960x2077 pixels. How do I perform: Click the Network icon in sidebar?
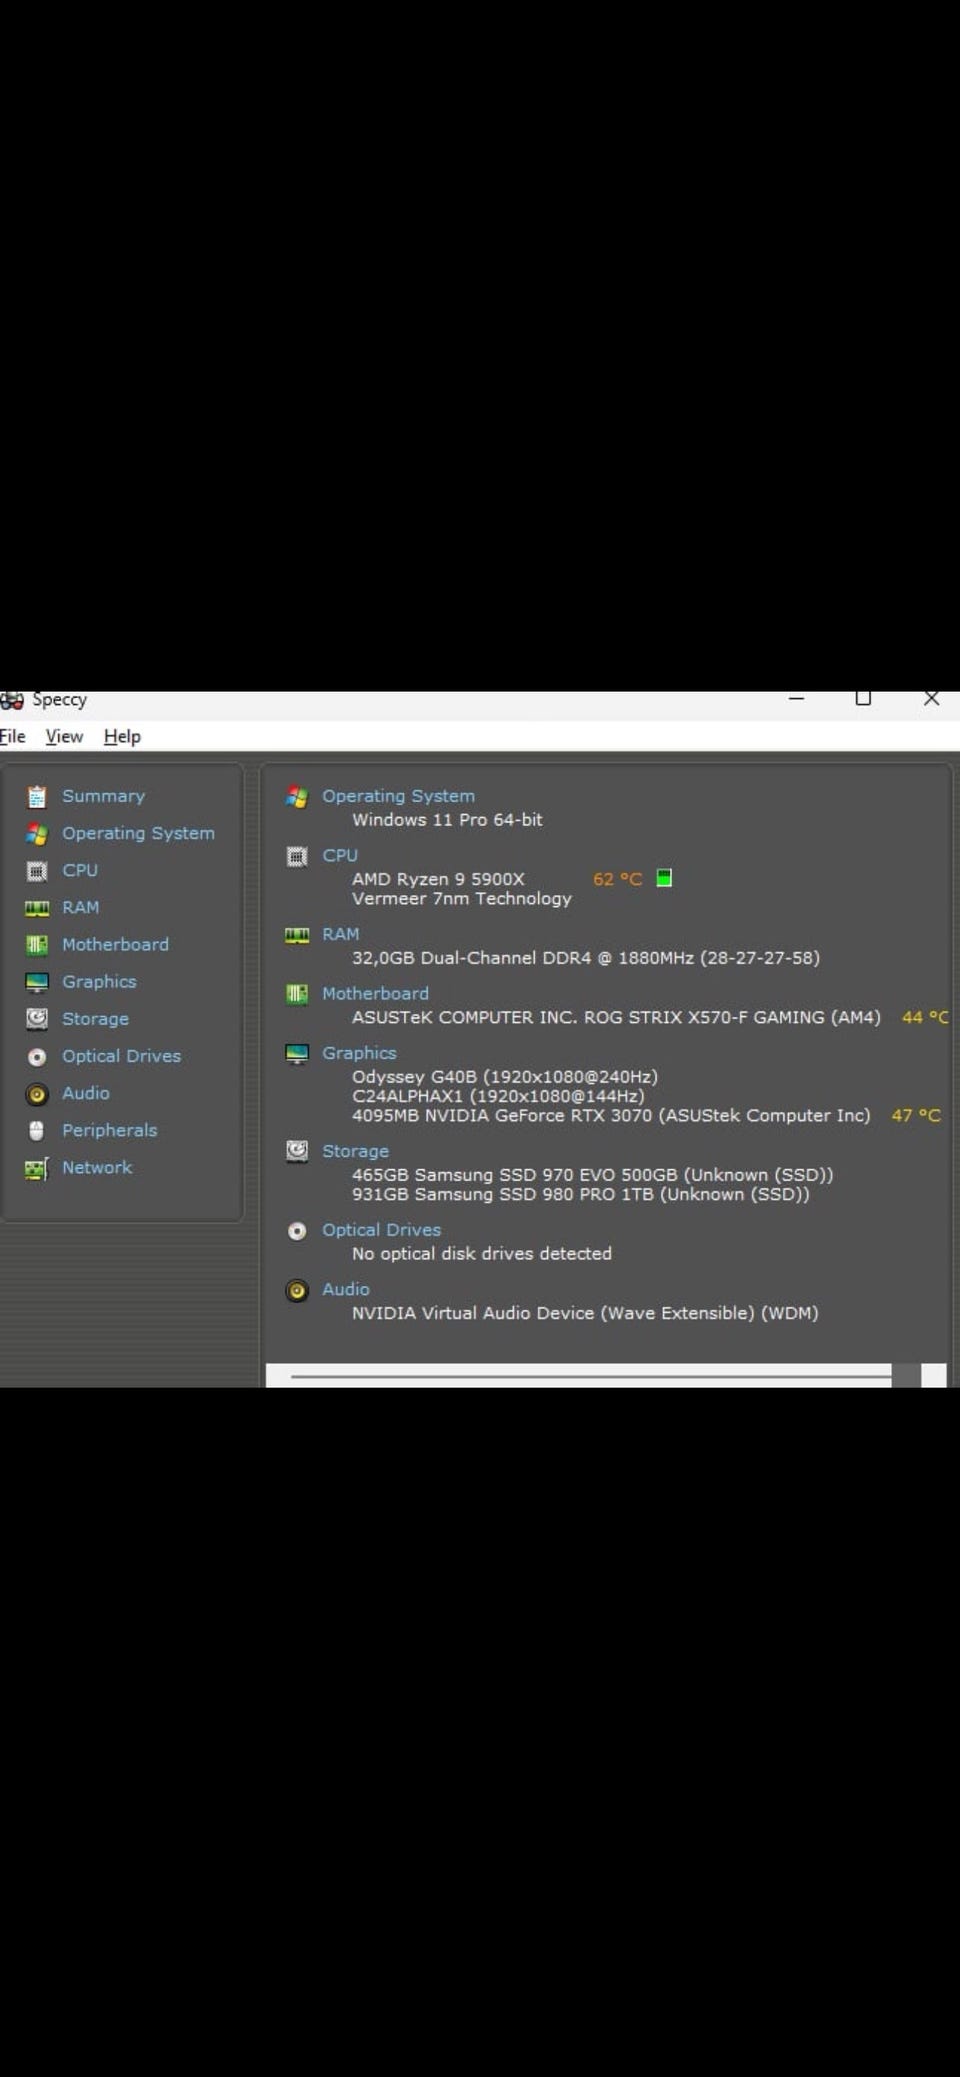pos(37,1168)
